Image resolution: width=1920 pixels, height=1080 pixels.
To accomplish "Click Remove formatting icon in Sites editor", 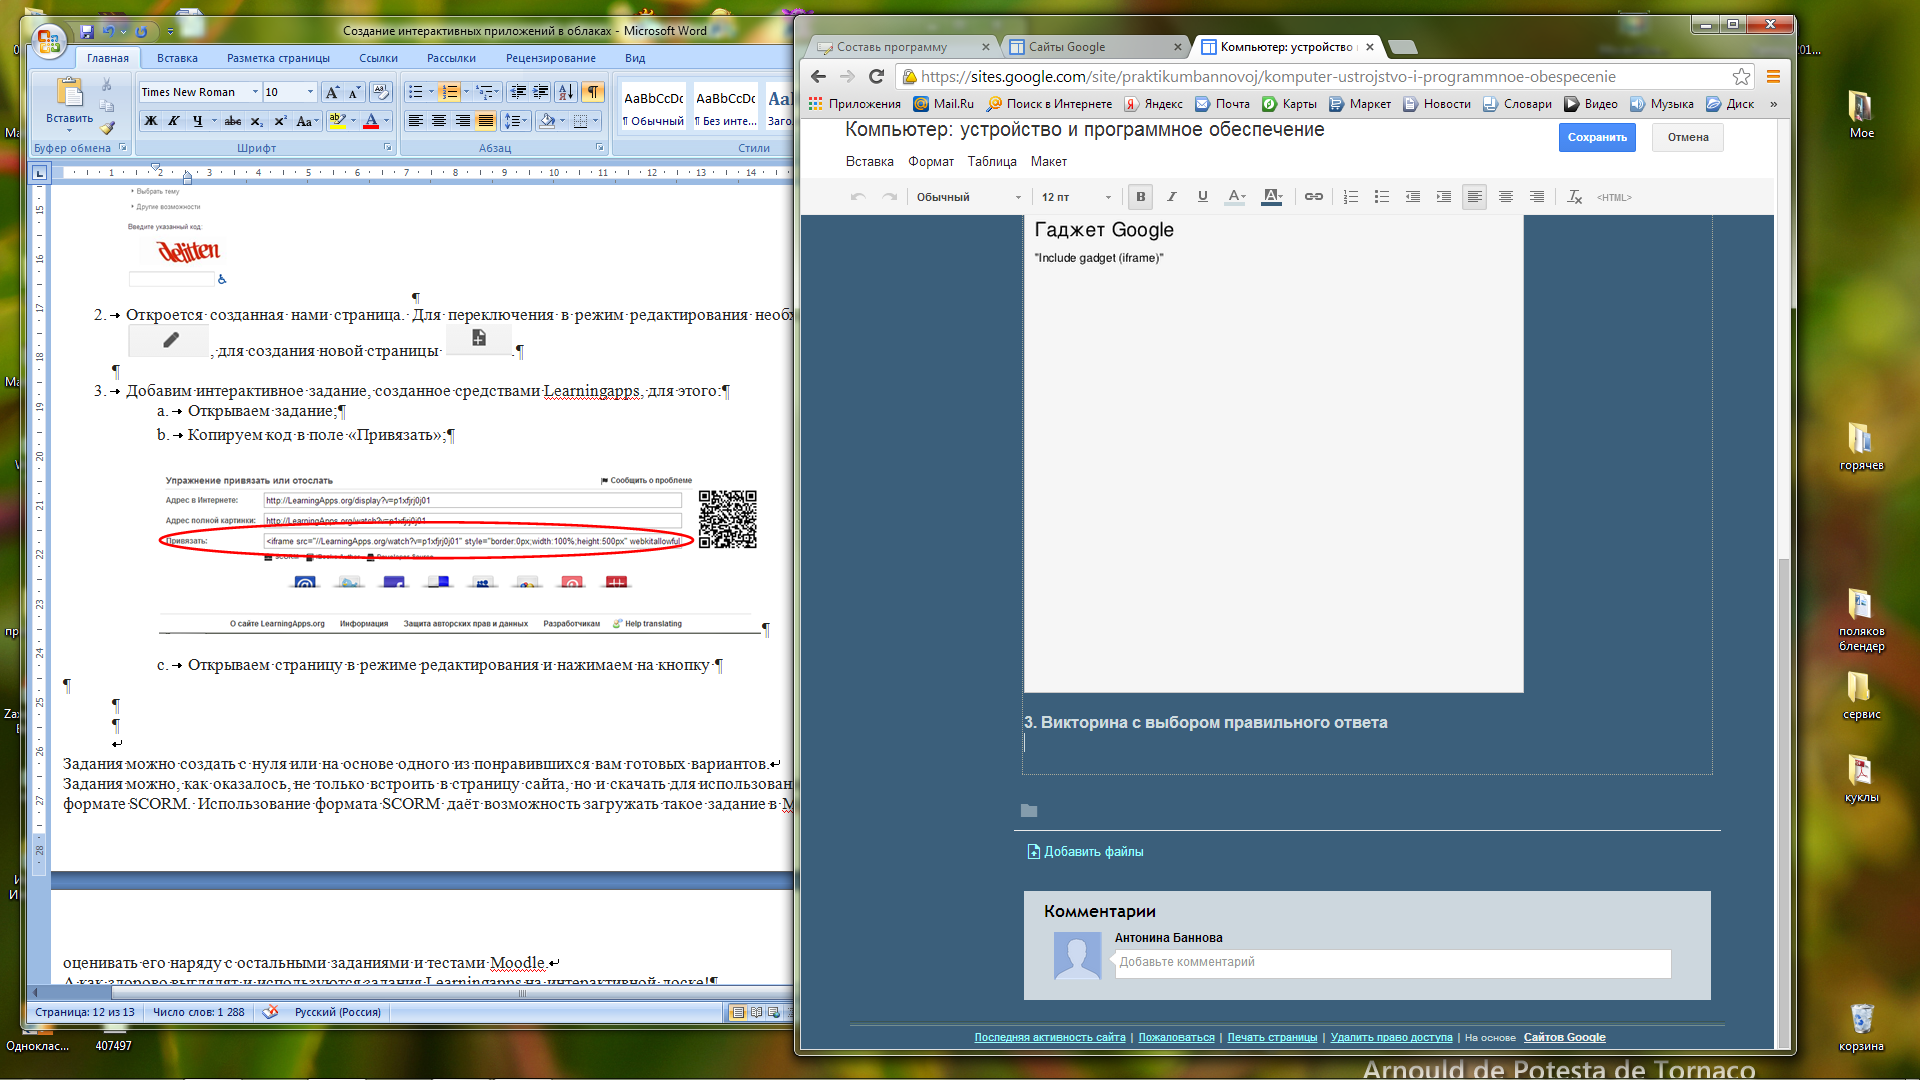I will point(1575,197).
